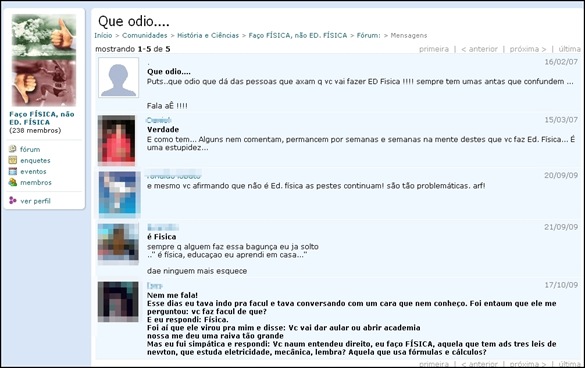Open author name above Verdade post
This screenshot has height=368, width=585.
(x=159, y=120)
